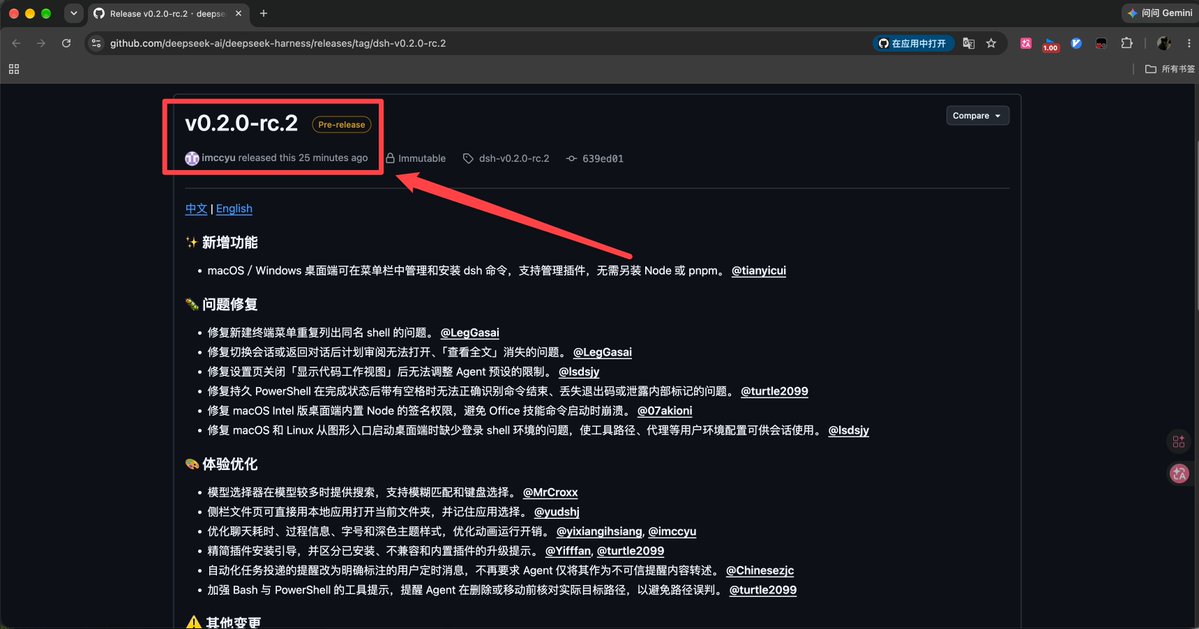The width and height of the screenshot is (1199, 629).
Task: Open @MrCroxx profile mention
Action: (551, 492)
